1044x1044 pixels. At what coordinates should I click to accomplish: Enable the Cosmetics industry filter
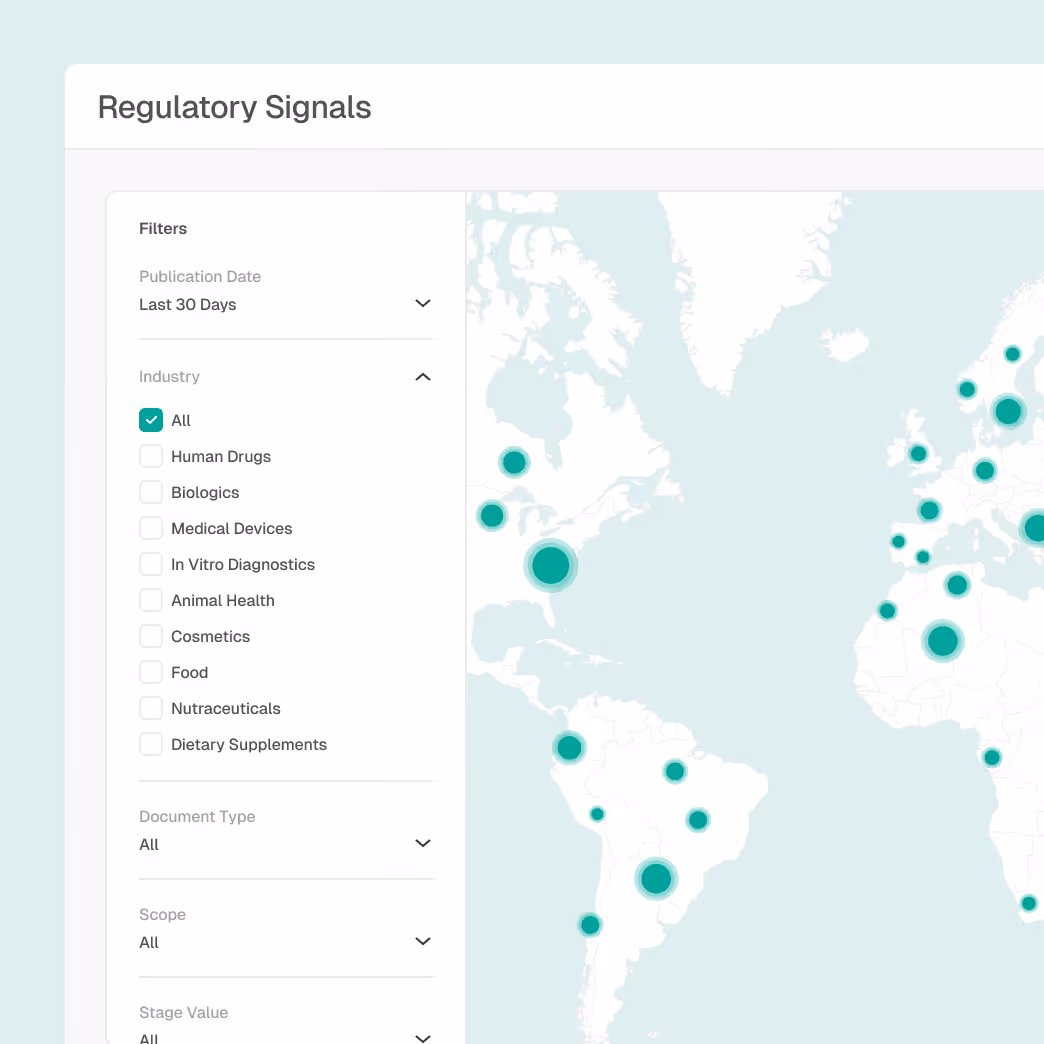pyautogui.click(x=151, y=636)
